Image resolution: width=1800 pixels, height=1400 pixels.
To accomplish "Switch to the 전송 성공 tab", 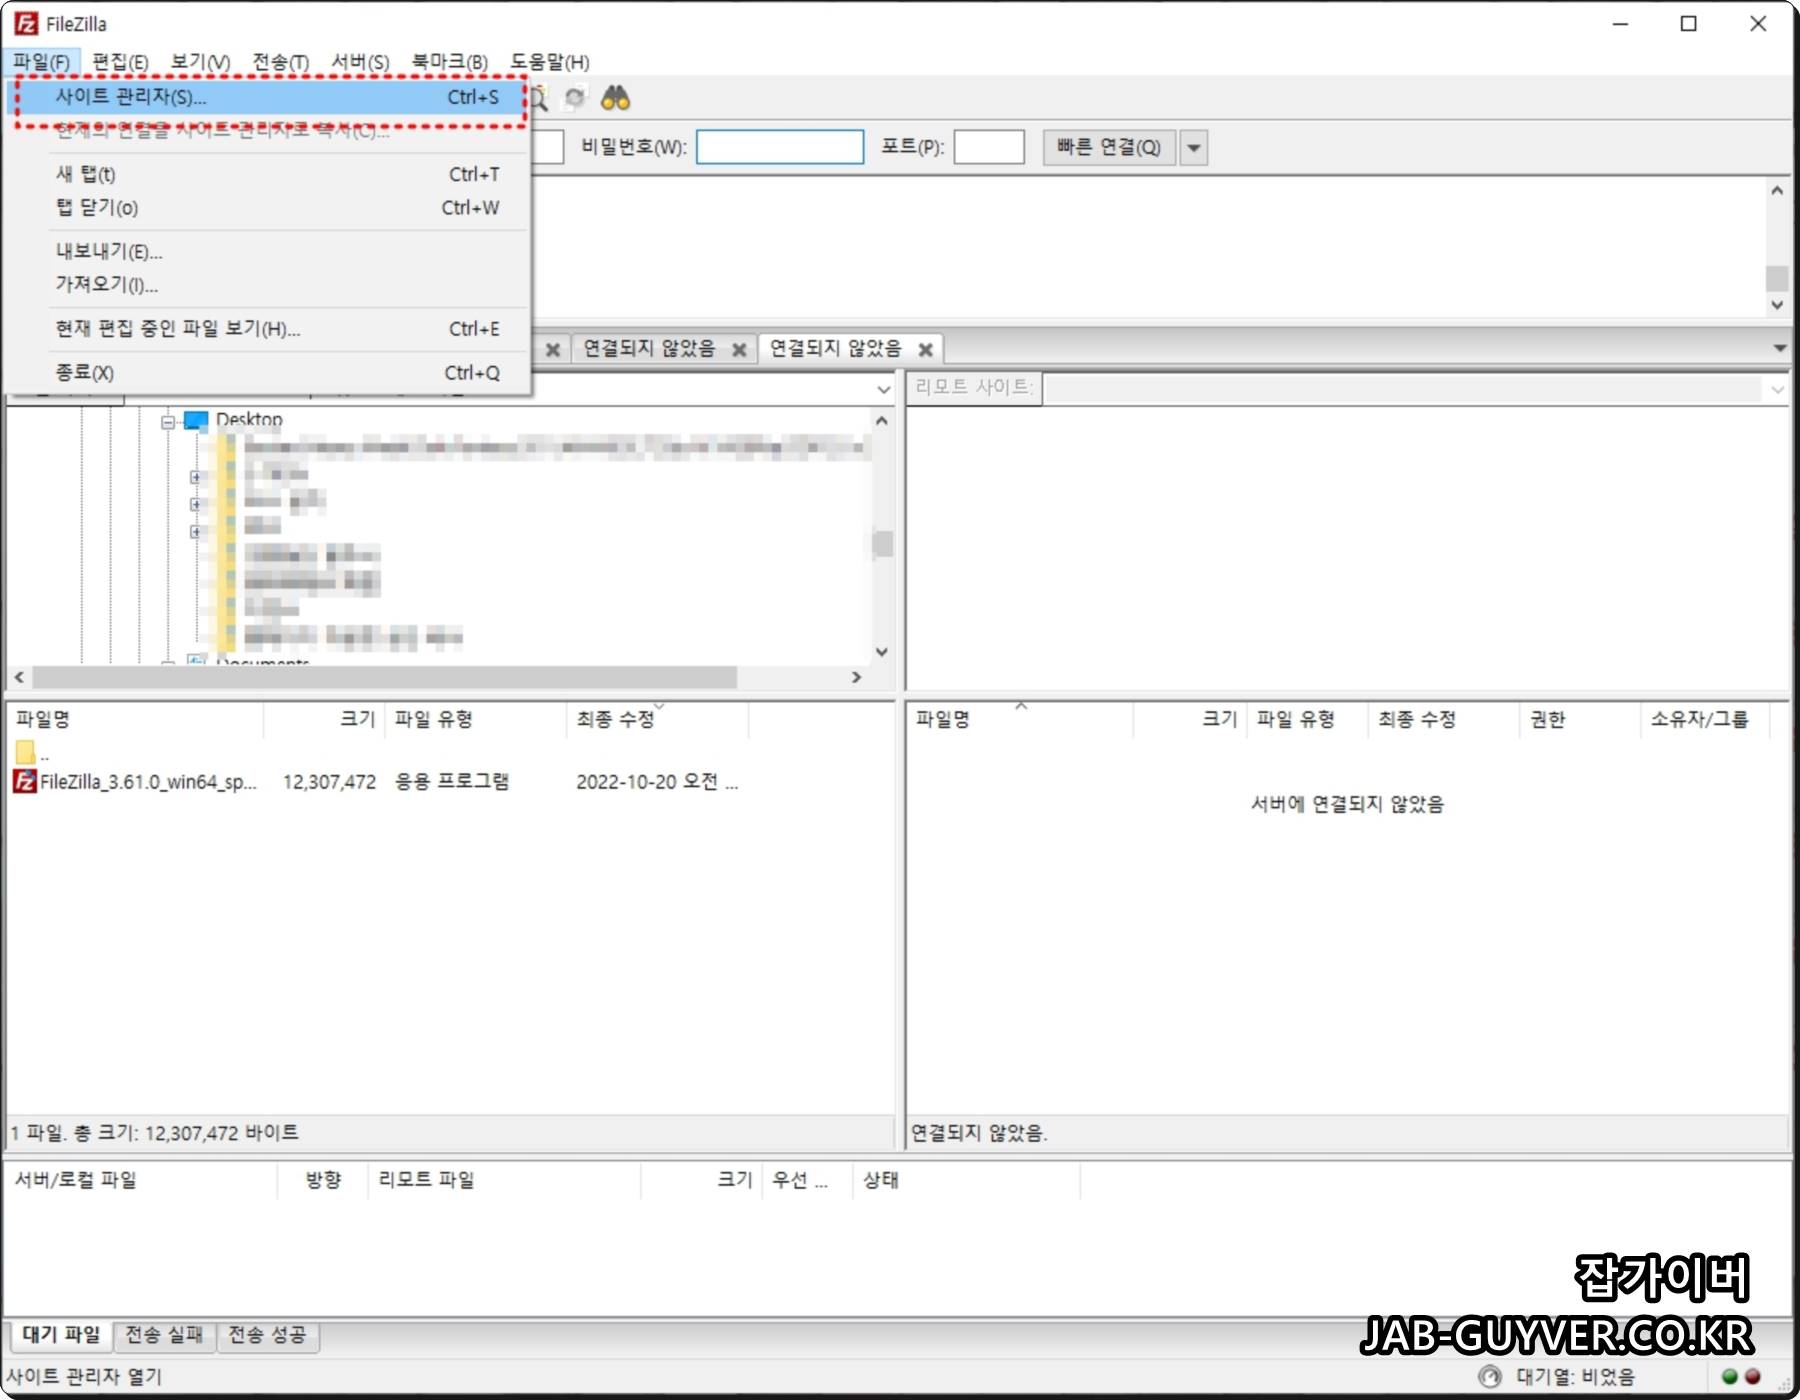I will pyautogui.click(x=268, y=1335).
